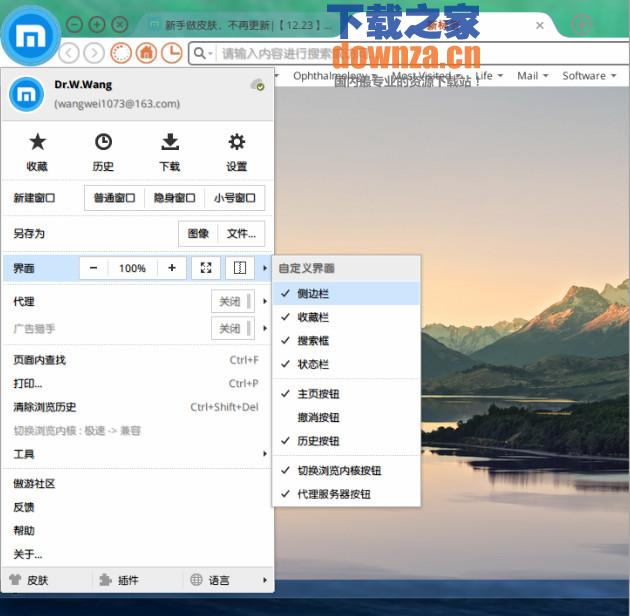The image size is (630, 616).
Task: Open search engine dropdown arrow
Action: click(210, 53)
